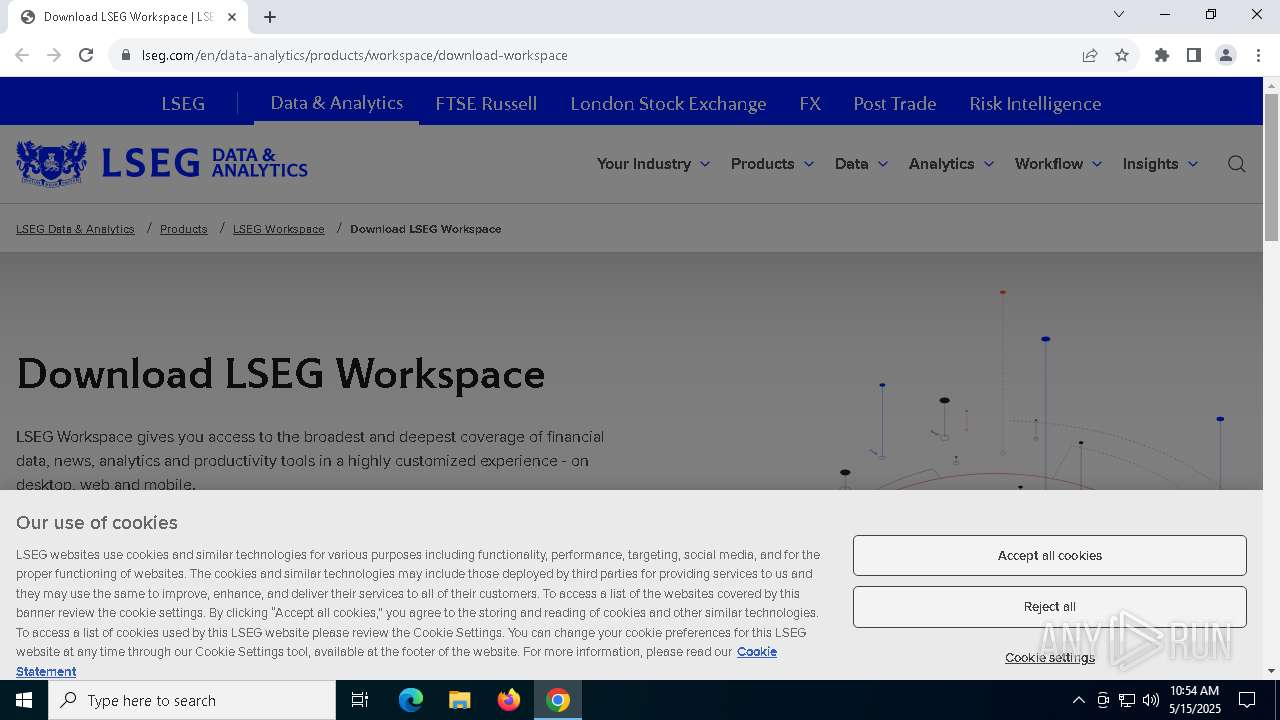This screenshot has width=1280, height=720.
Task: Open Task View in the taskbar
Action: click(x=360, y=700)
